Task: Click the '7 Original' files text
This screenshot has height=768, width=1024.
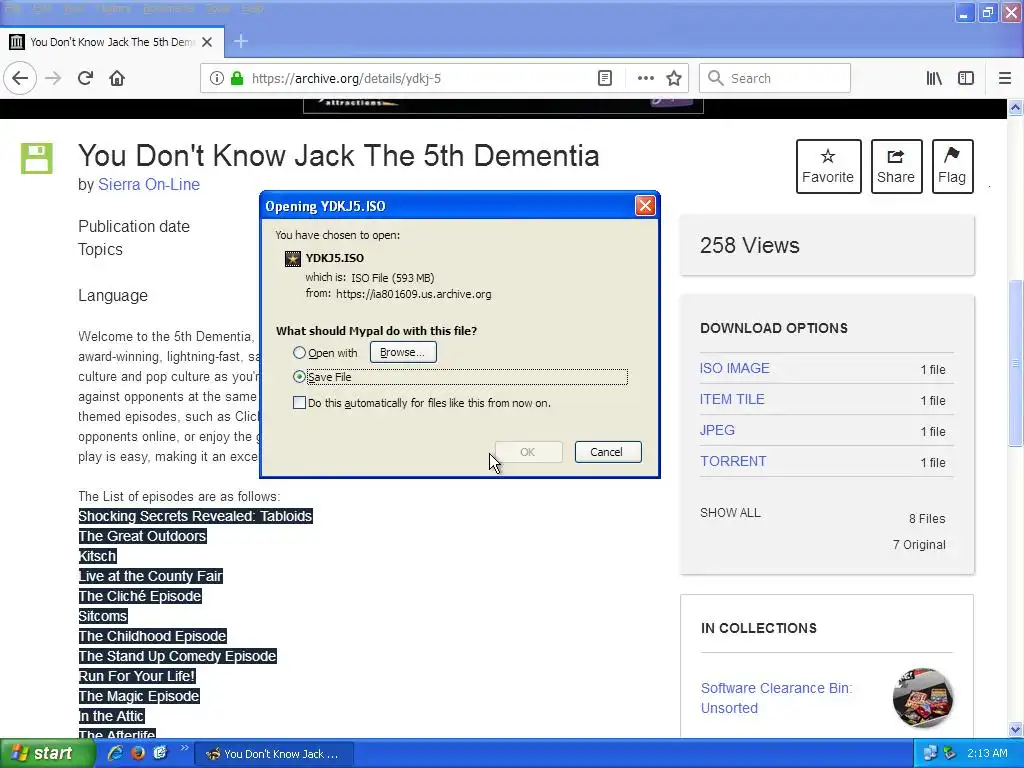Action: [919, 545]
